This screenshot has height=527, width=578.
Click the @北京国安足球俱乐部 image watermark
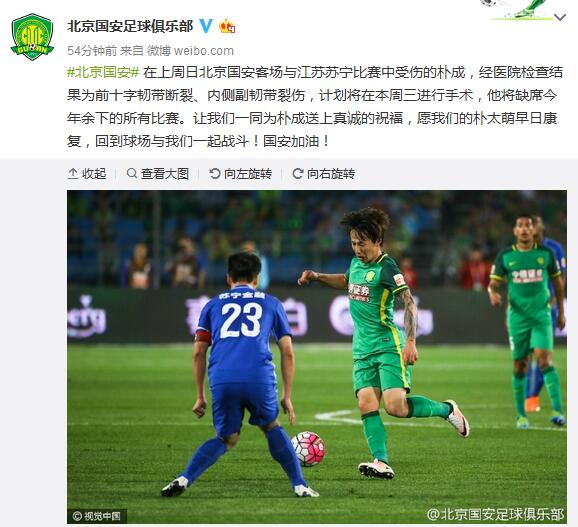pos(495,514)
